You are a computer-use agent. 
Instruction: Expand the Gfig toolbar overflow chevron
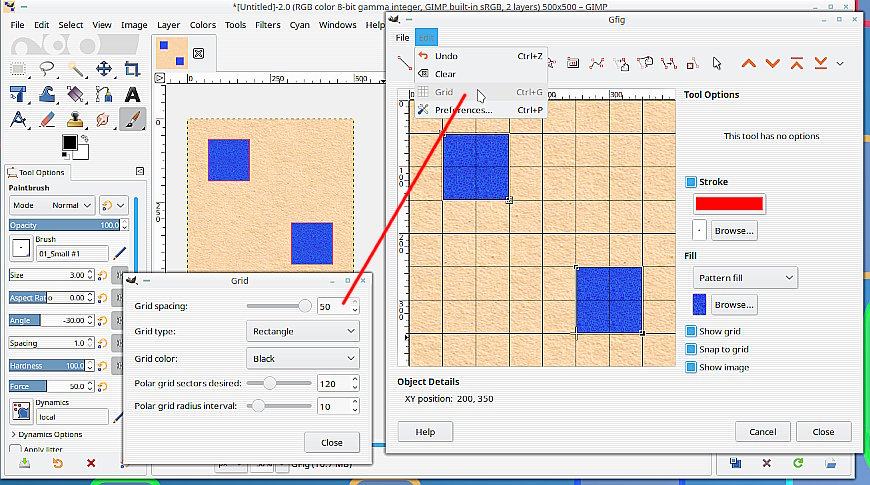tap(840, 64)
